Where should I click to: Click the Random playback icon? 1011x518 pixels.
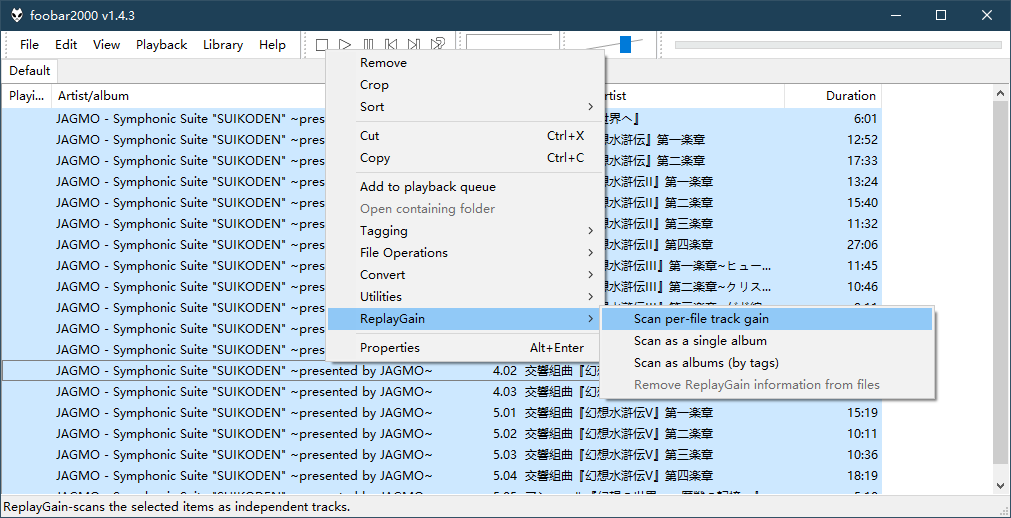438,45
